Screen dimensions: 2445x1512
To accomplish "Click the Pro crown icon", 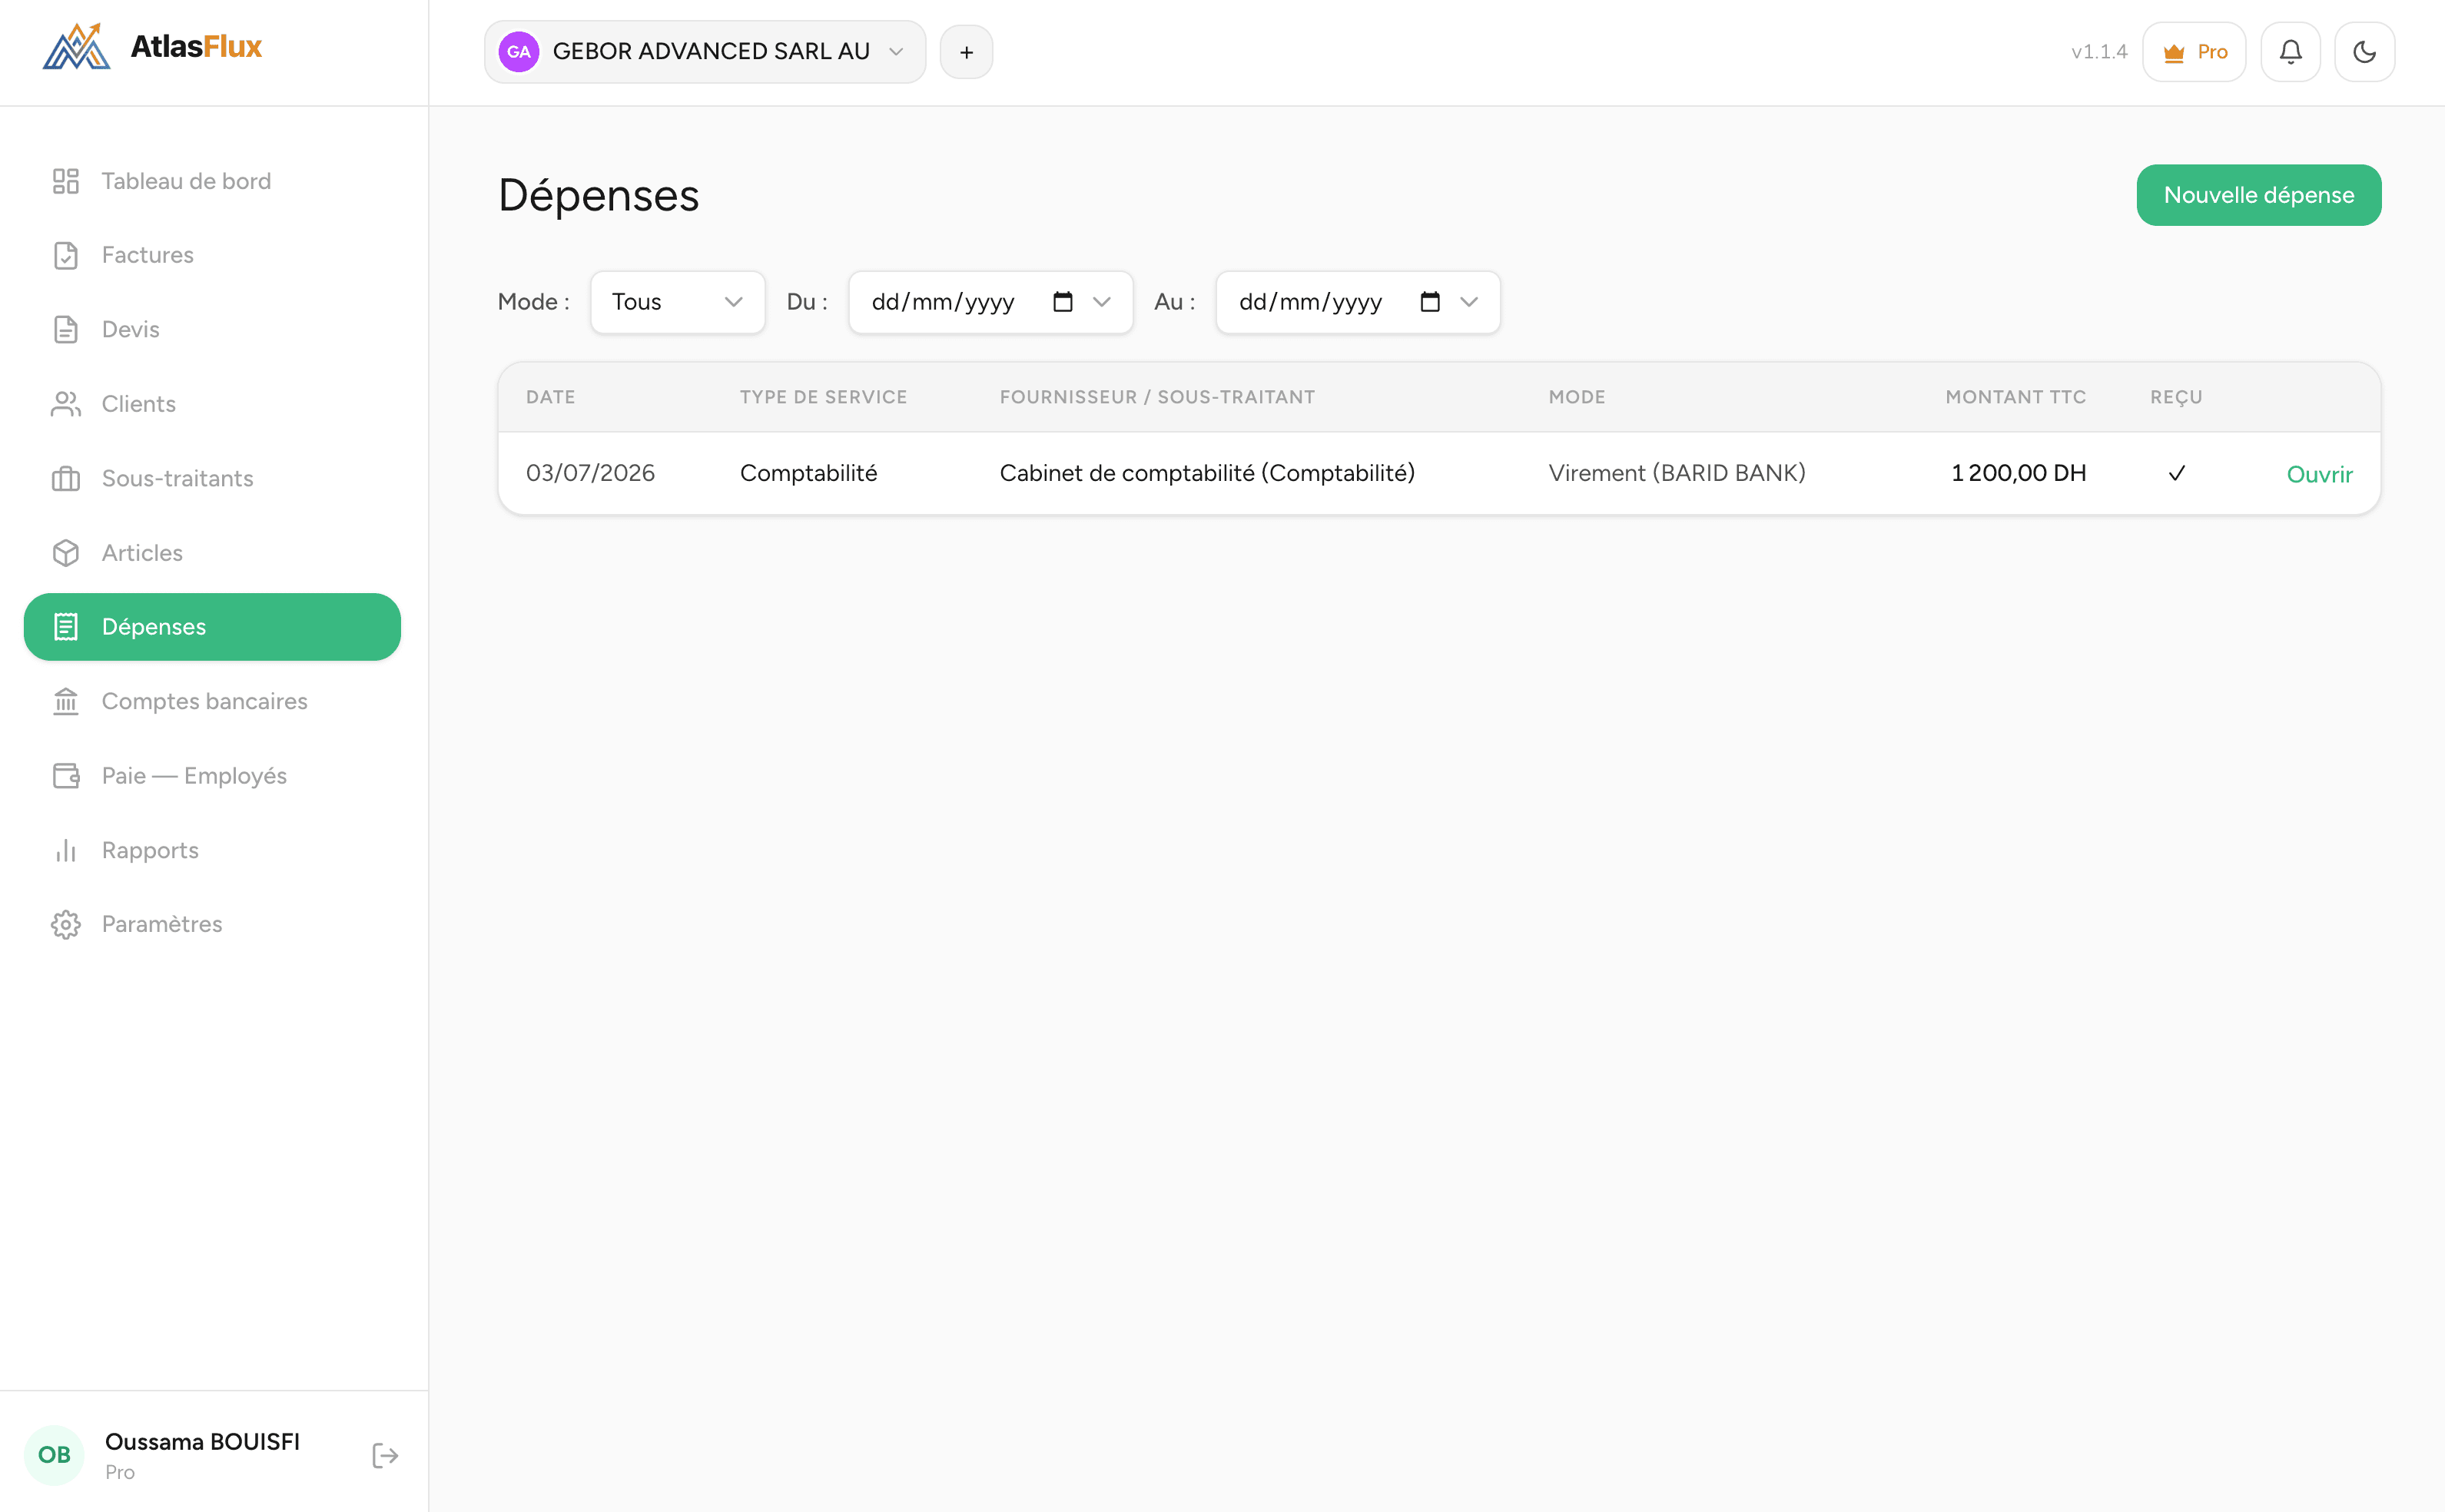I will [2173, 53].
